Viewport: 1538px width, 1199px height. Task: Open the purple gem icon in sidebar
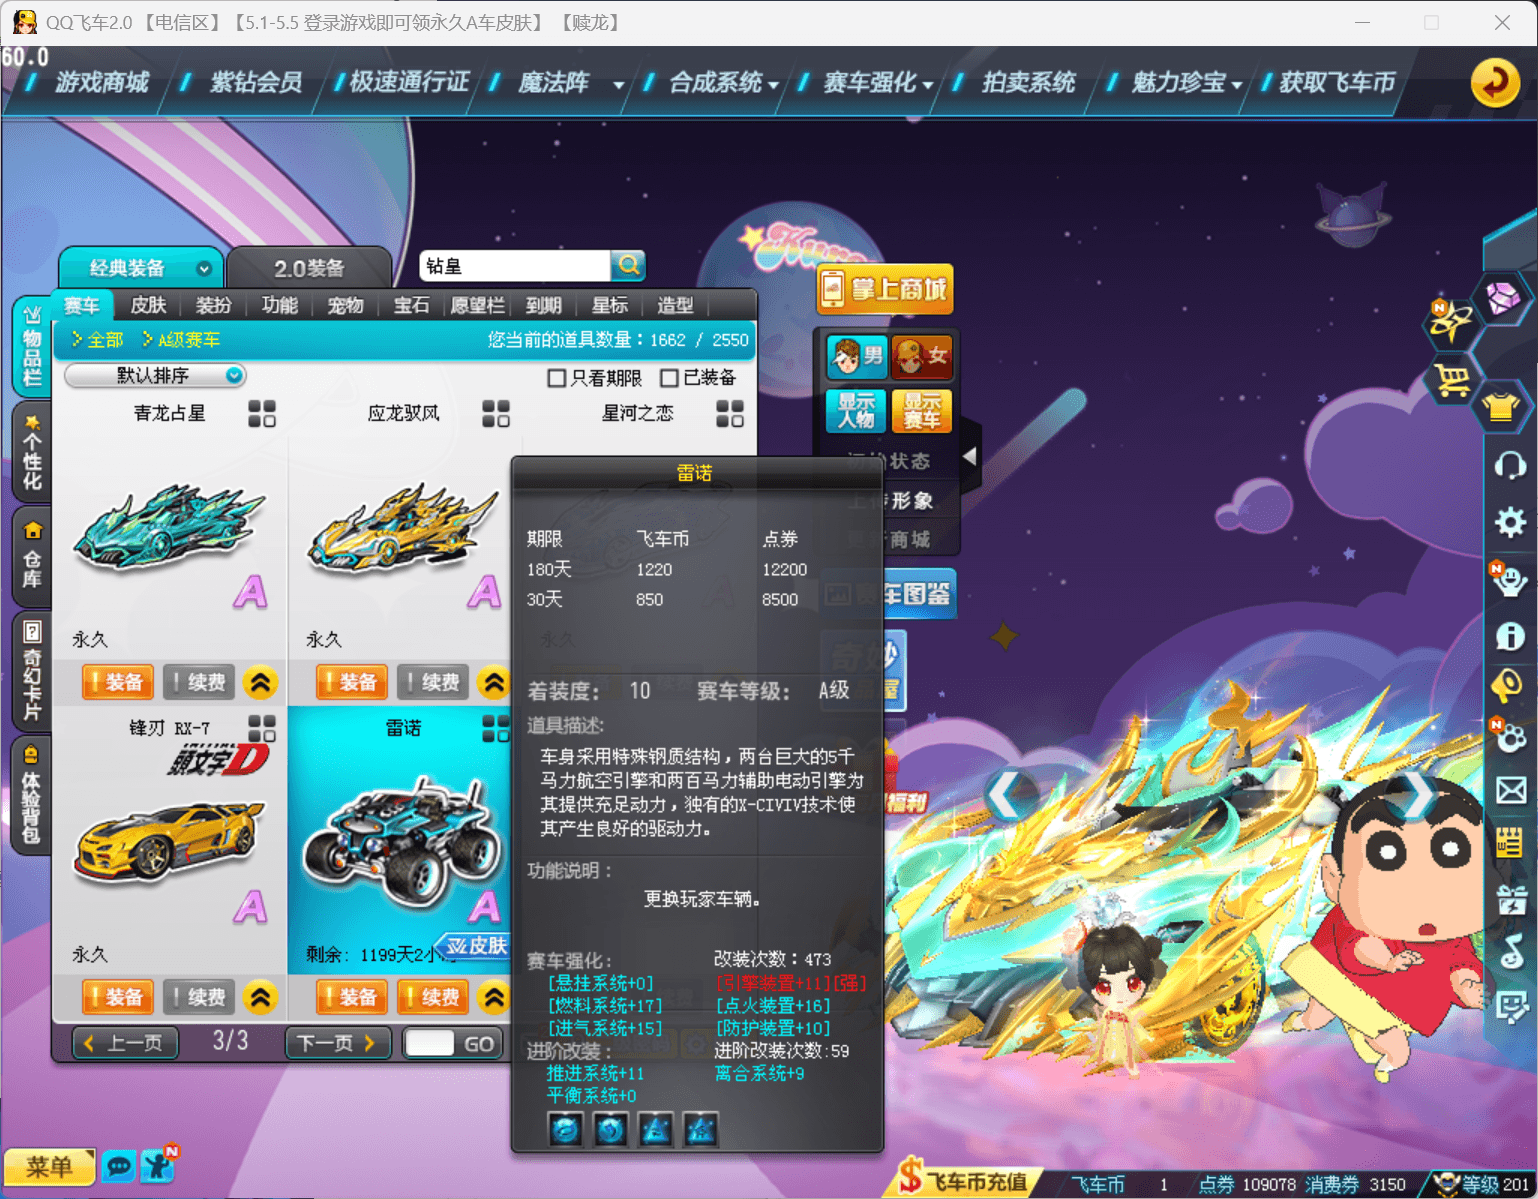pyautogui.click(x=1503, y=297)
